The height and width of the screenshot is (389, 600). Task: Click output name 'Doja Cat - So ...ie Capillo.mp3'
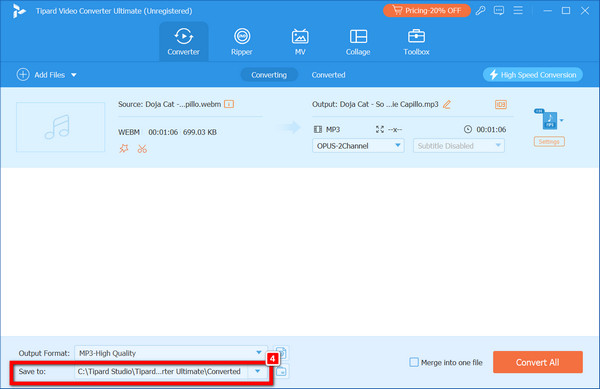[x=389, y=104]
